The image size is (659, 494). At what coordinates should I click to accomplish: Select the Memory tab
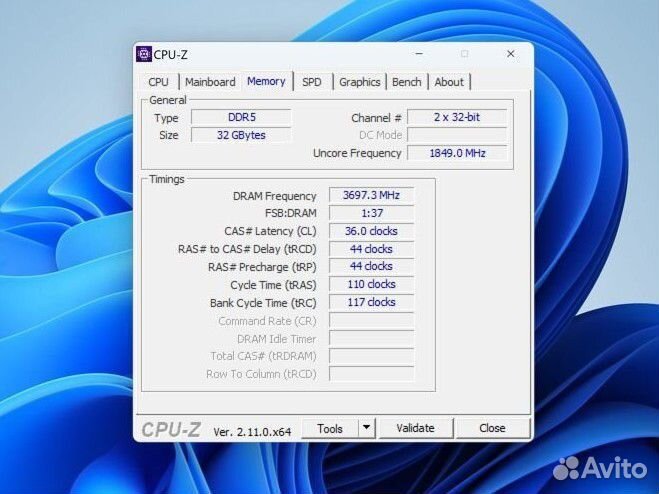point(266,81)
